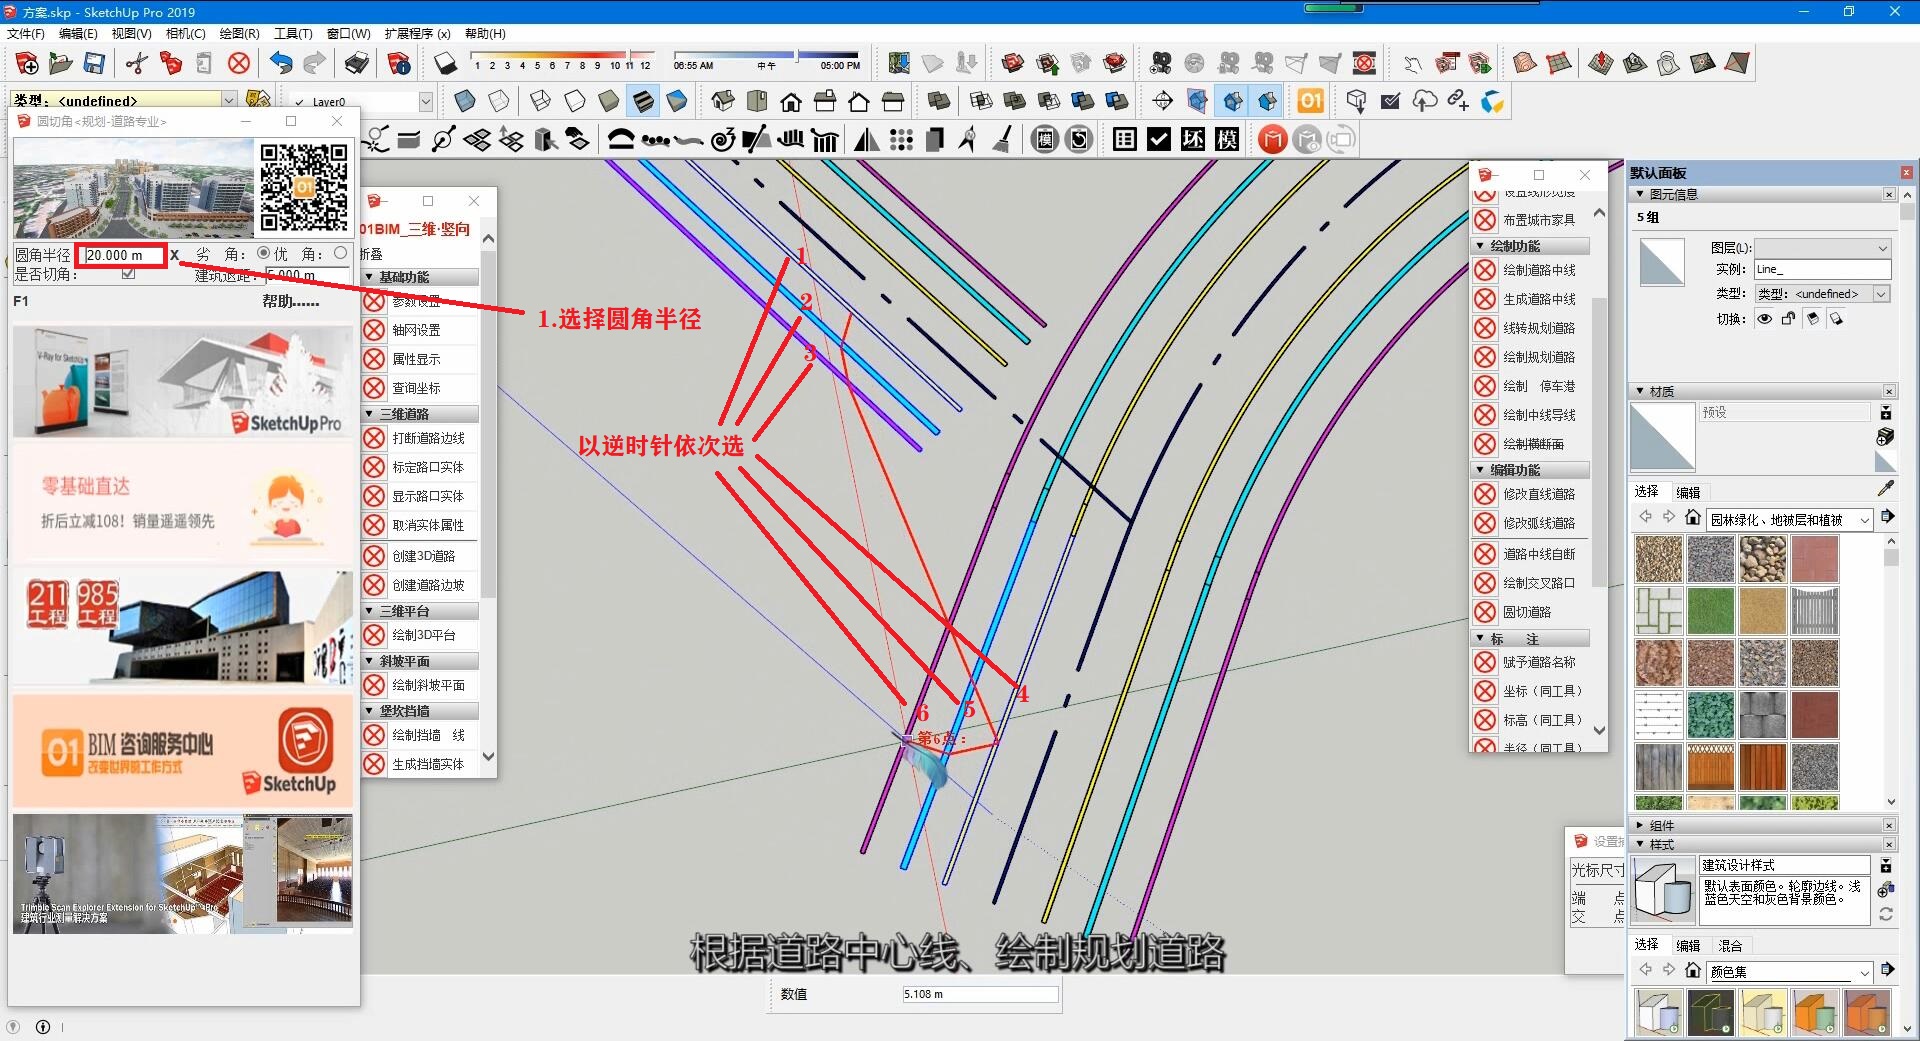Select the Front view house icon
The height and width of the screenshot is (1041, 1920).
[x=791, y=101]
